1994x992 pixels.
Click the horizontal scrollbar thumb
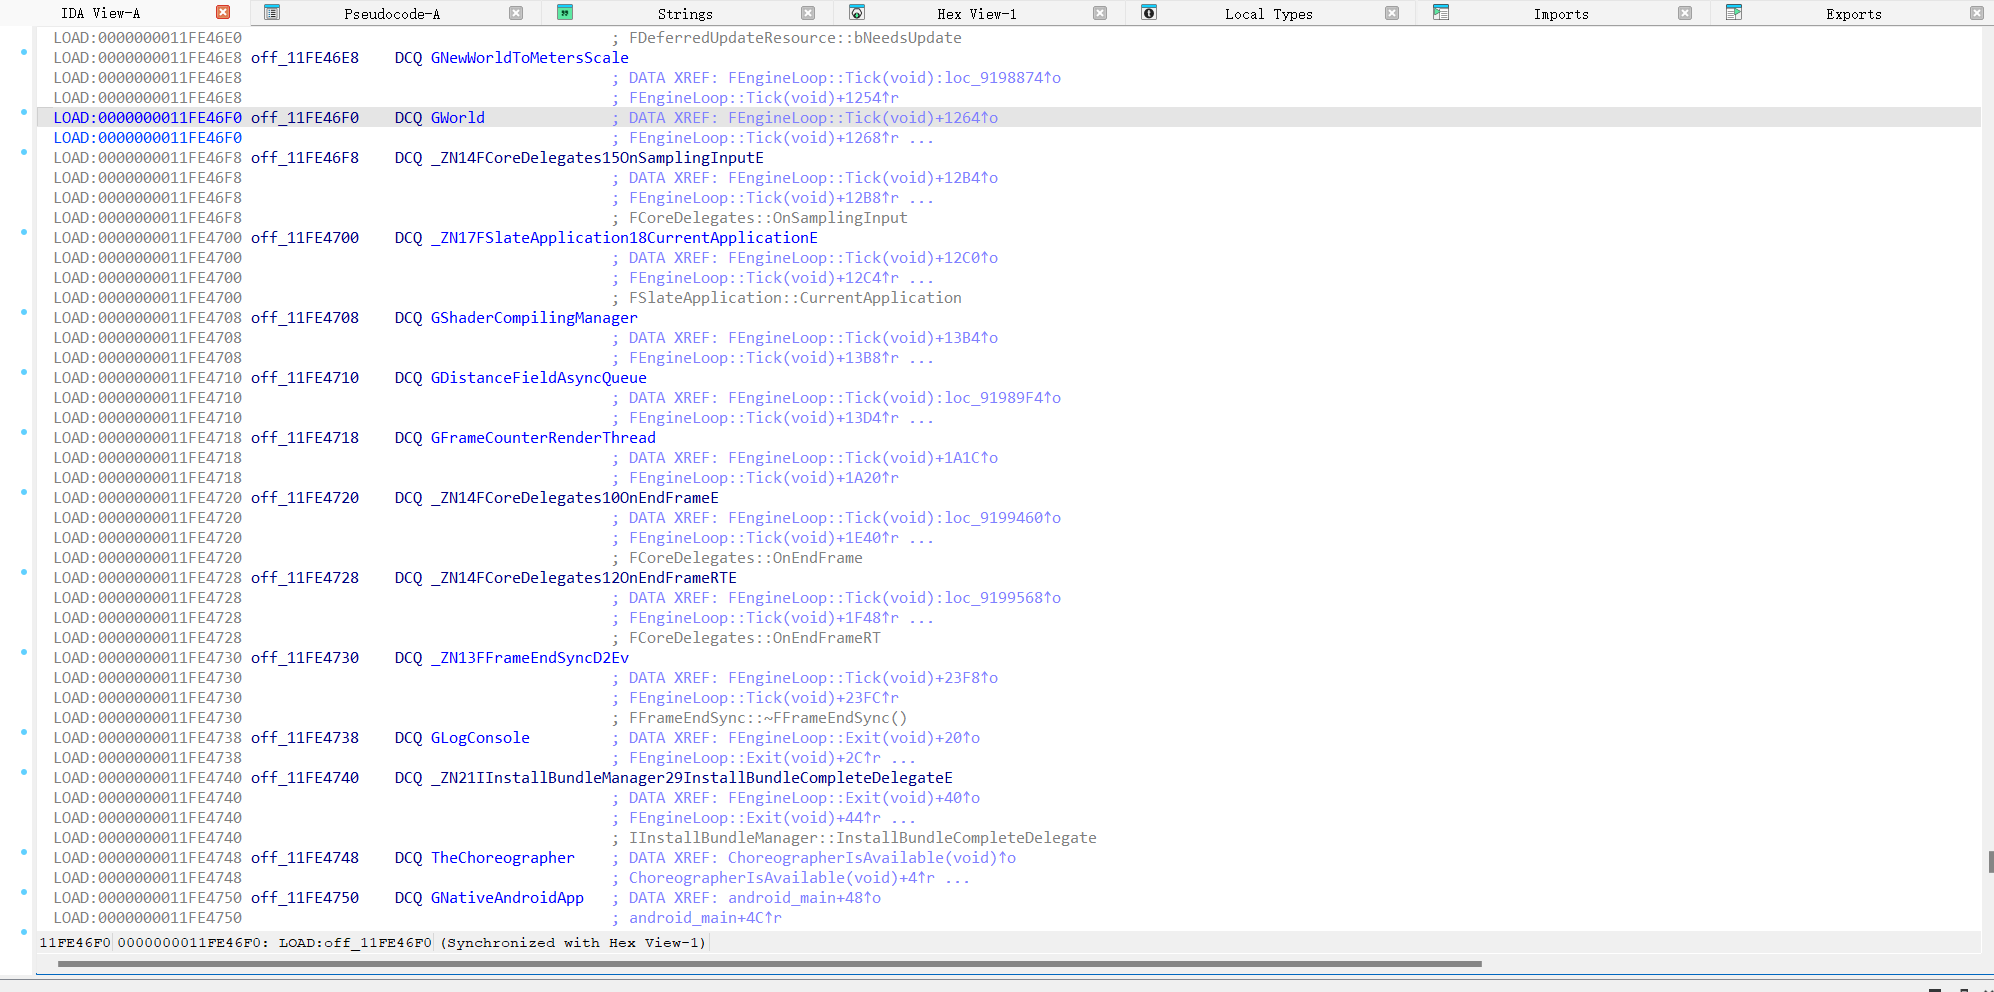coord(770,964)
